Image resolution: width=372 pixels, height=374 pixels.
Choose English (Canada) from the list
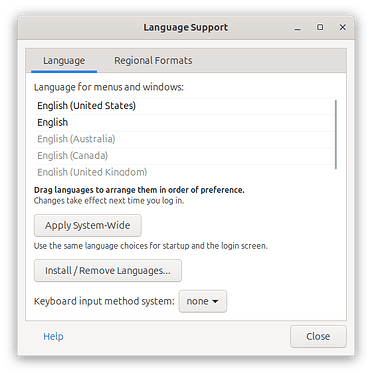pyautogui.click(x=184, y=156)
